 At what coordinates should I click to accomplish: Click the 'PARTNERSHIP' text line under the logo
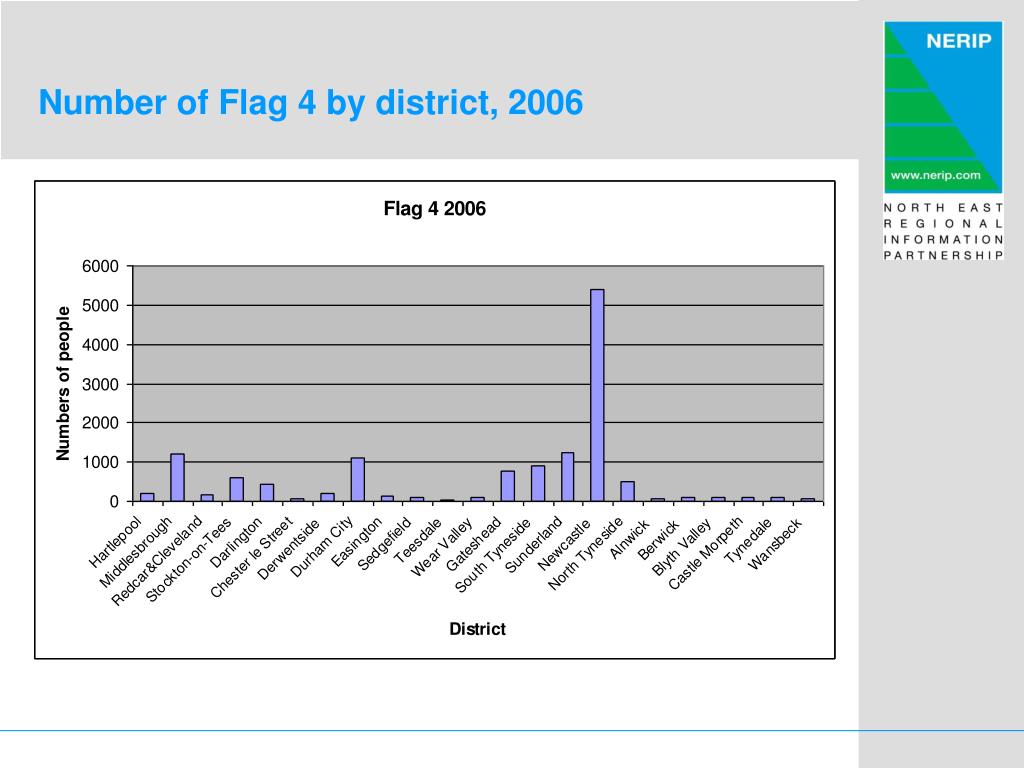943,255
